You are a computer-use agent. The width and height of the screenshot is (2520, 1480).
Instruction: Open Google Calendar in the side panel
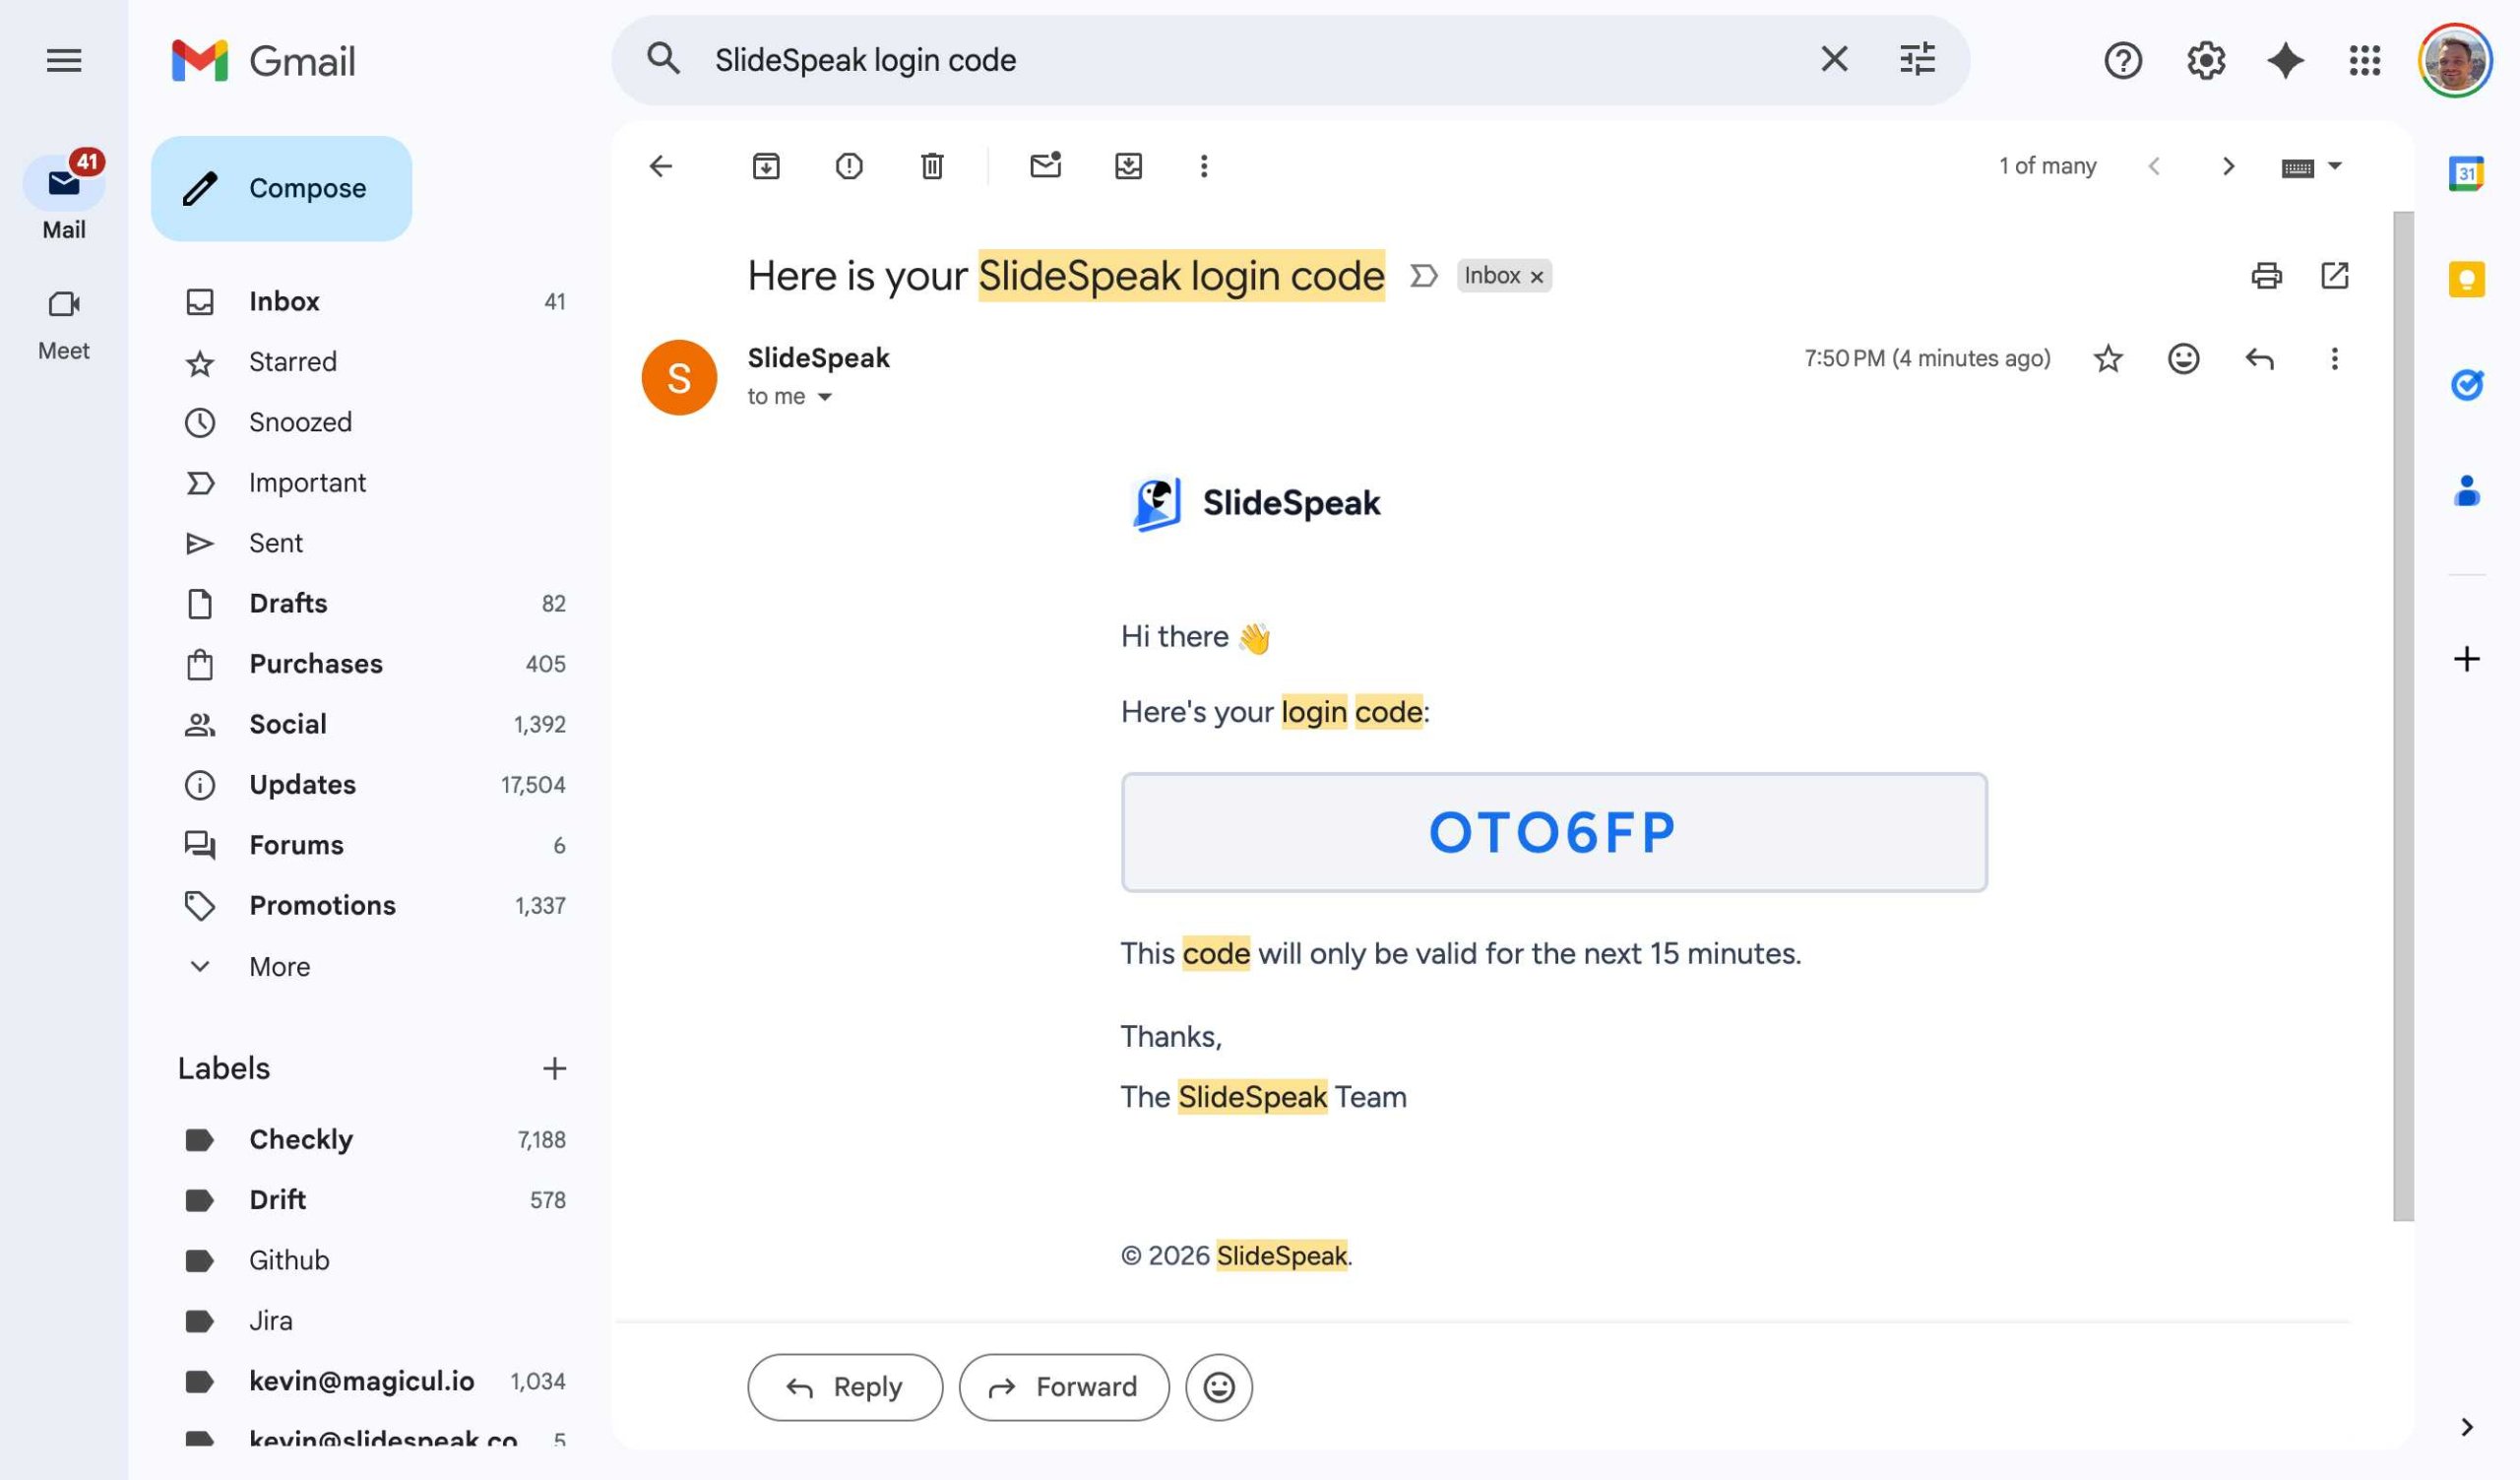coord(2466,172)
